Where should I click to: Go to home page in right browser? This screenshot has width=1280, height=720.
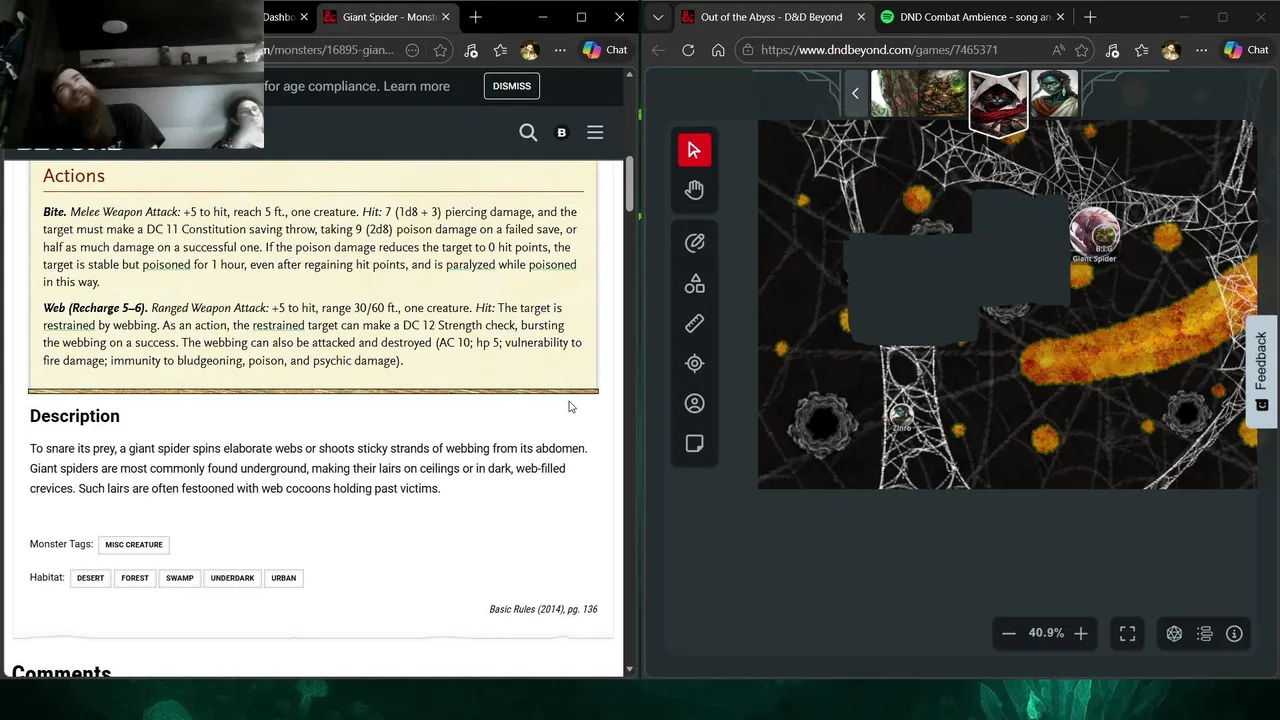point(718,50)
